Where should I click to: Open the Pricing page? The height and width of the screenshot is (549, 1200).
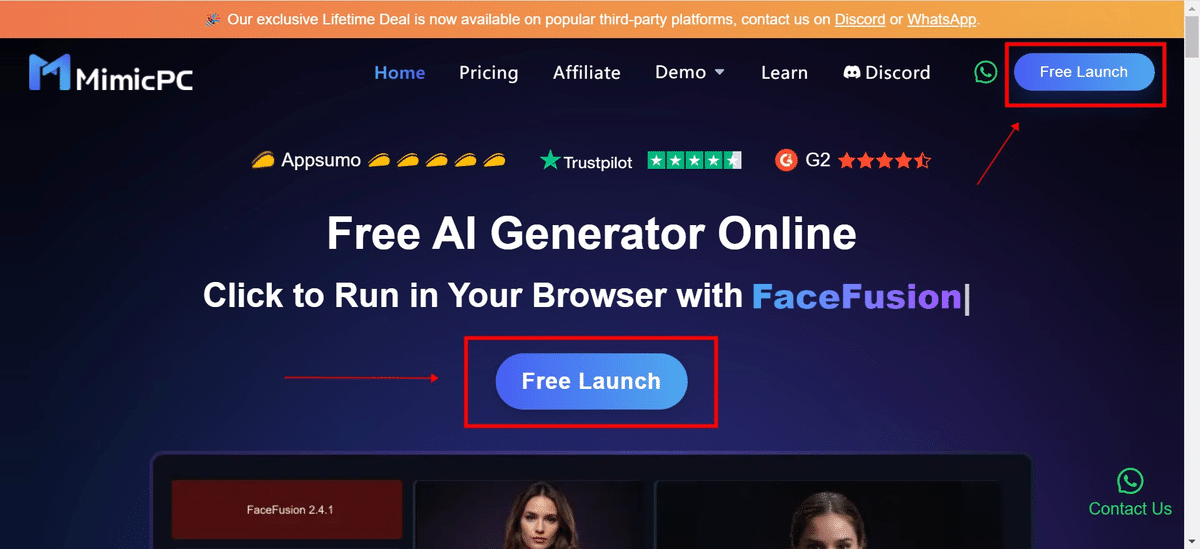tap(488, 72)
